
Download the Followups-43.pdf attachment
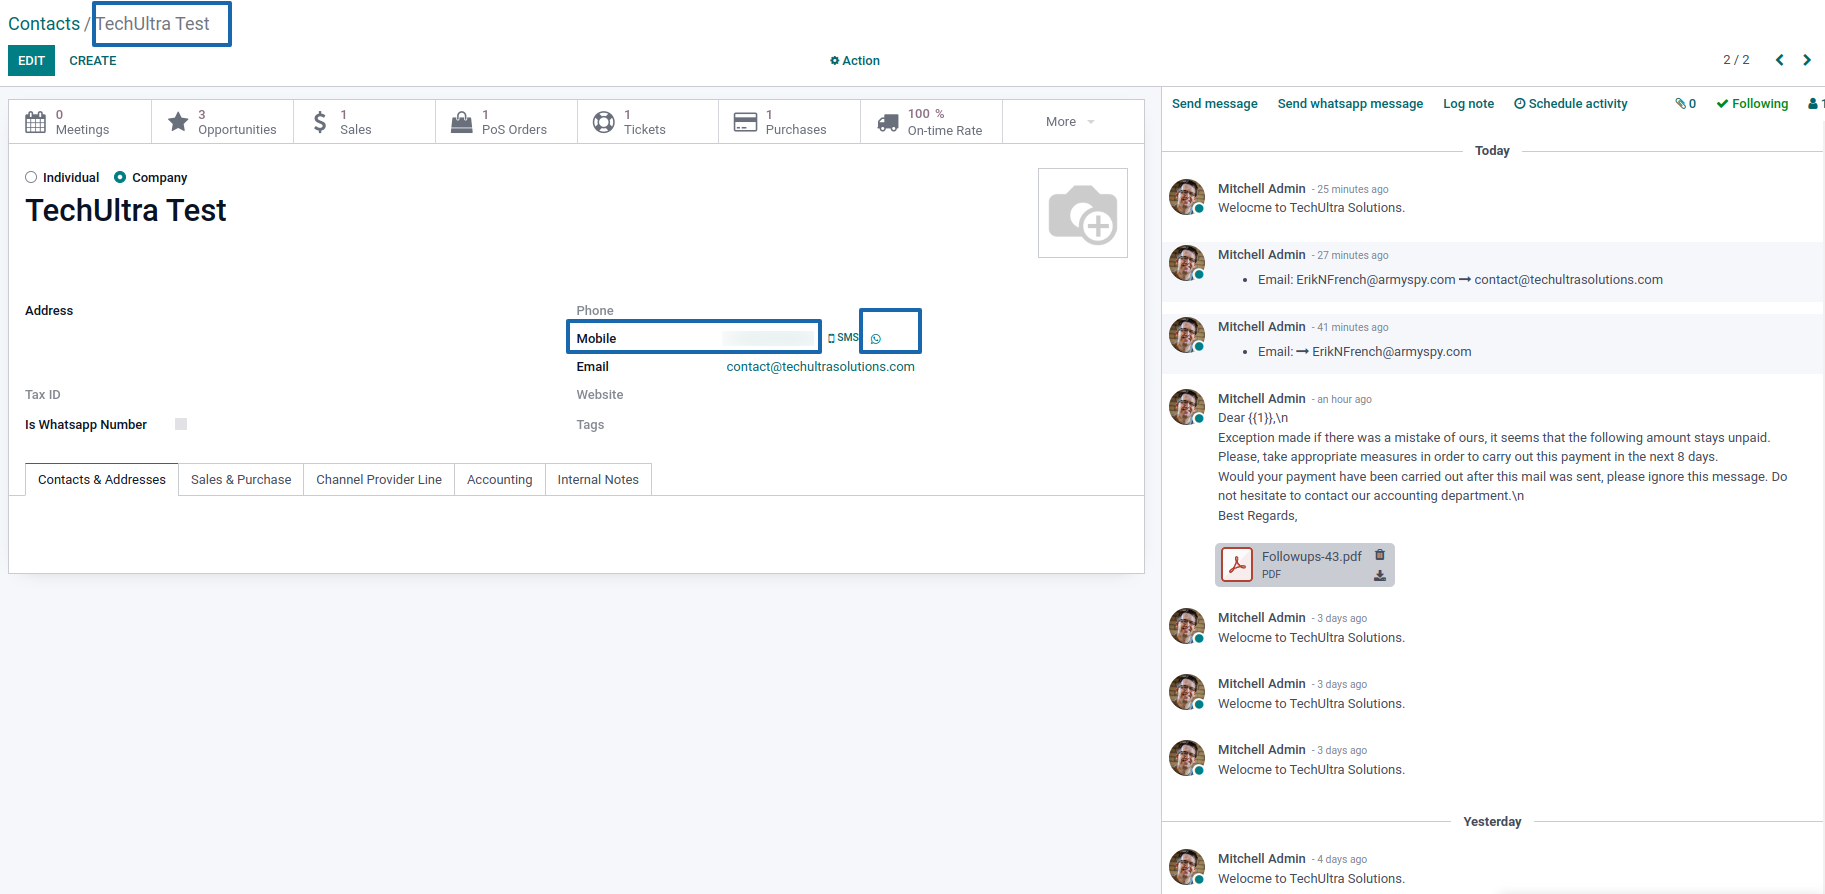tap(1380, 576)
